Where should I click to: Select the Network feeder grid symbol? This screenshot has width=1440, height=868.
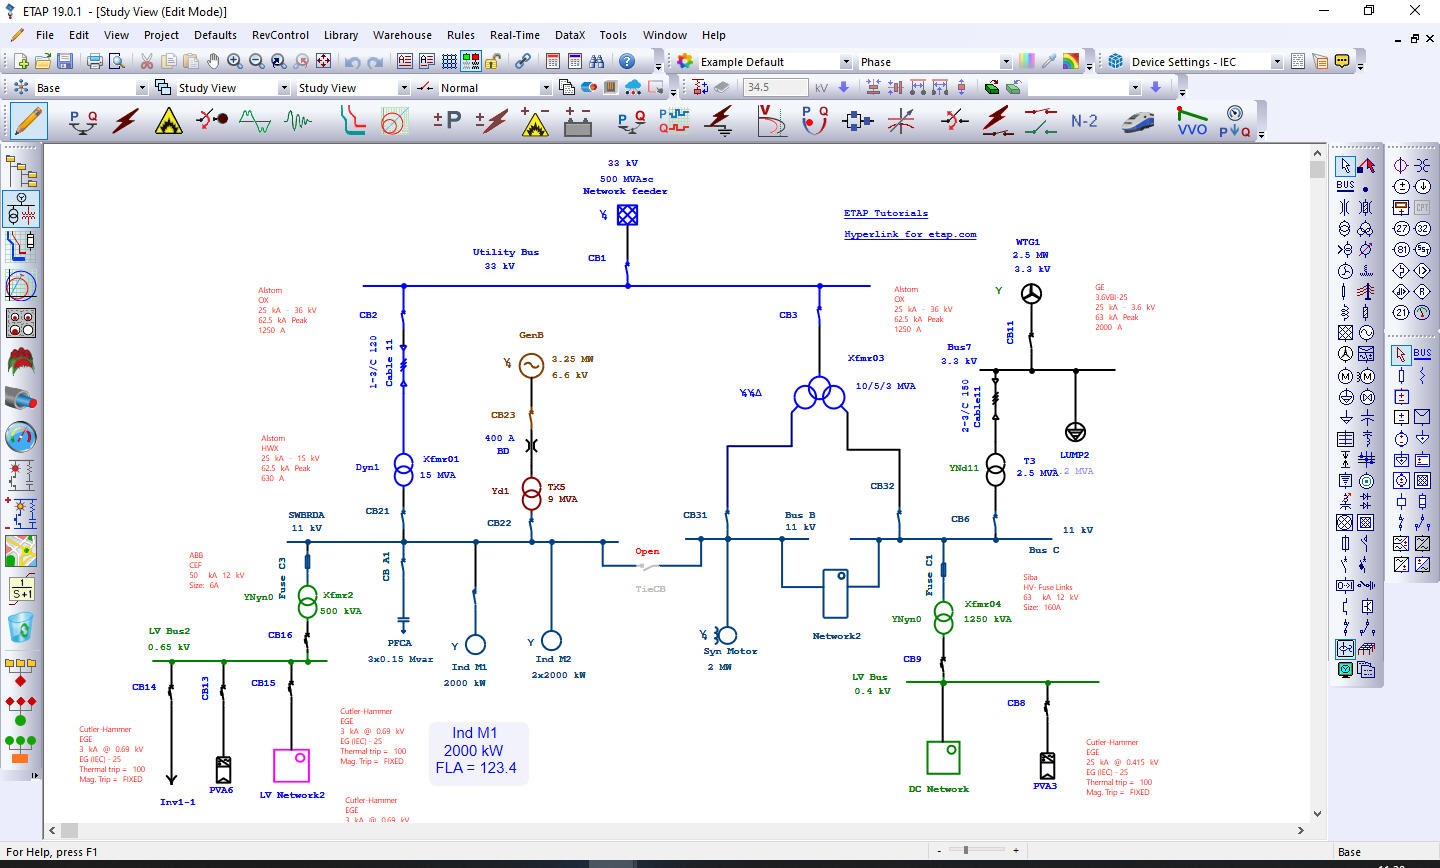click(x=627, y=214)
